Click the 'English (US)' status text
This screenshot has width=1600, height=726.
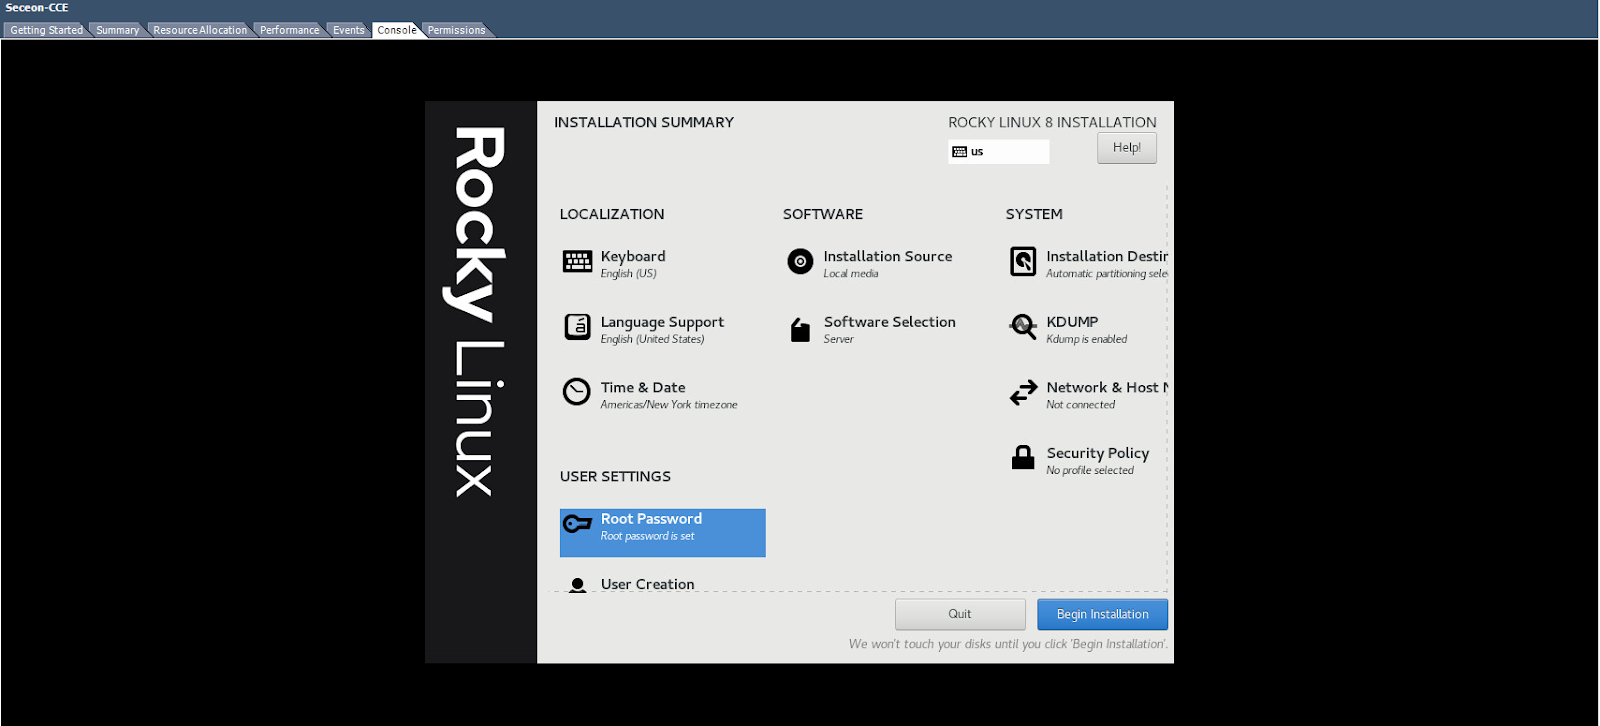click(x=629, y=274)
